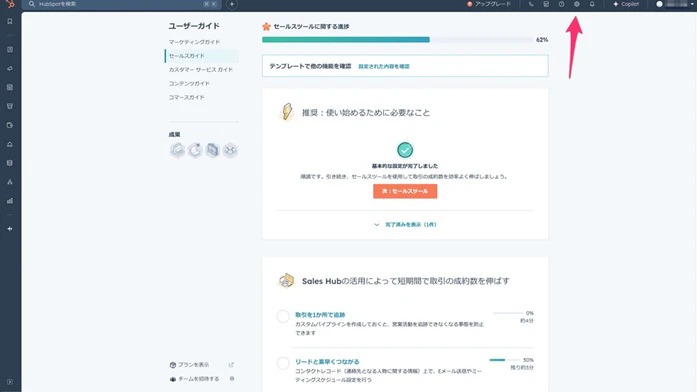
Task: Click the テンプレートで他の機能を確認 text
Action: [x=310, y=66]
